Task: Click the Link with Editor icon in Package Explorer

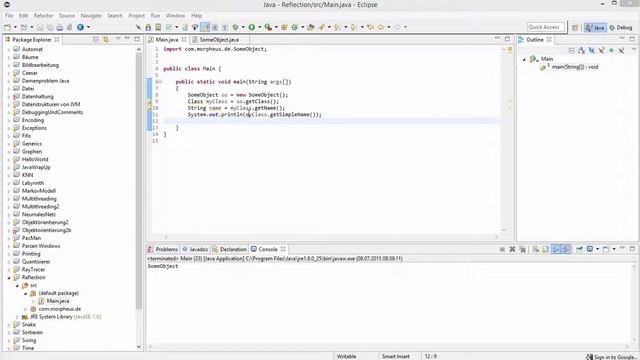Action: 106,40
